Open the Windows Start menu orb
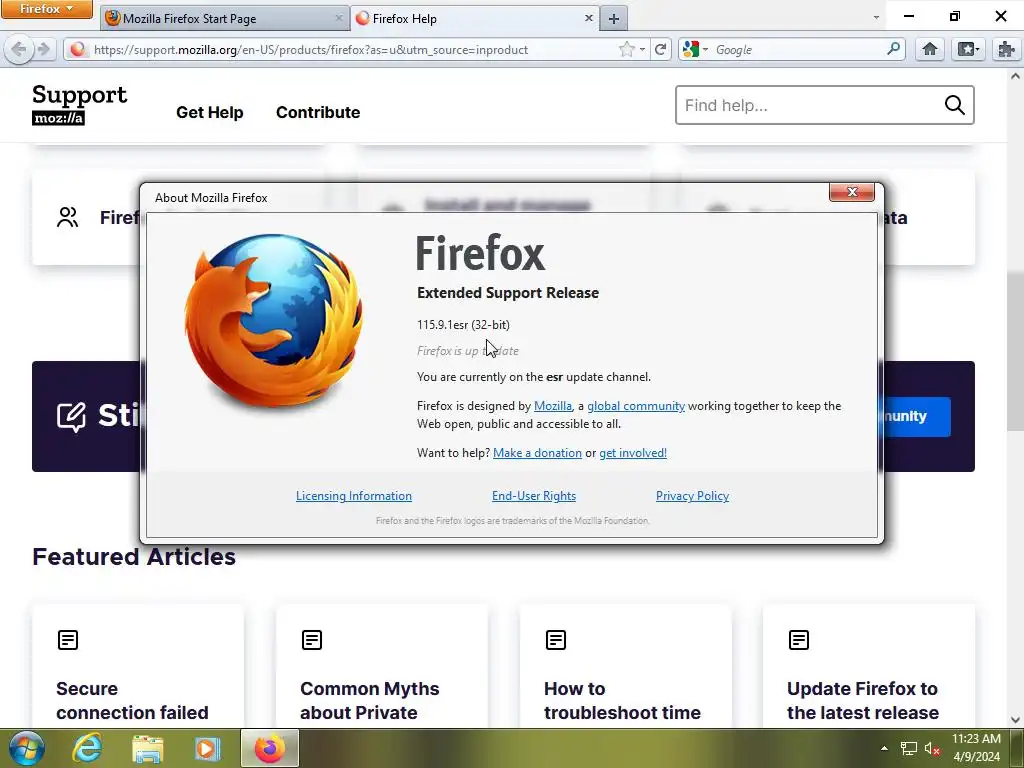 (x=27, y=748)
